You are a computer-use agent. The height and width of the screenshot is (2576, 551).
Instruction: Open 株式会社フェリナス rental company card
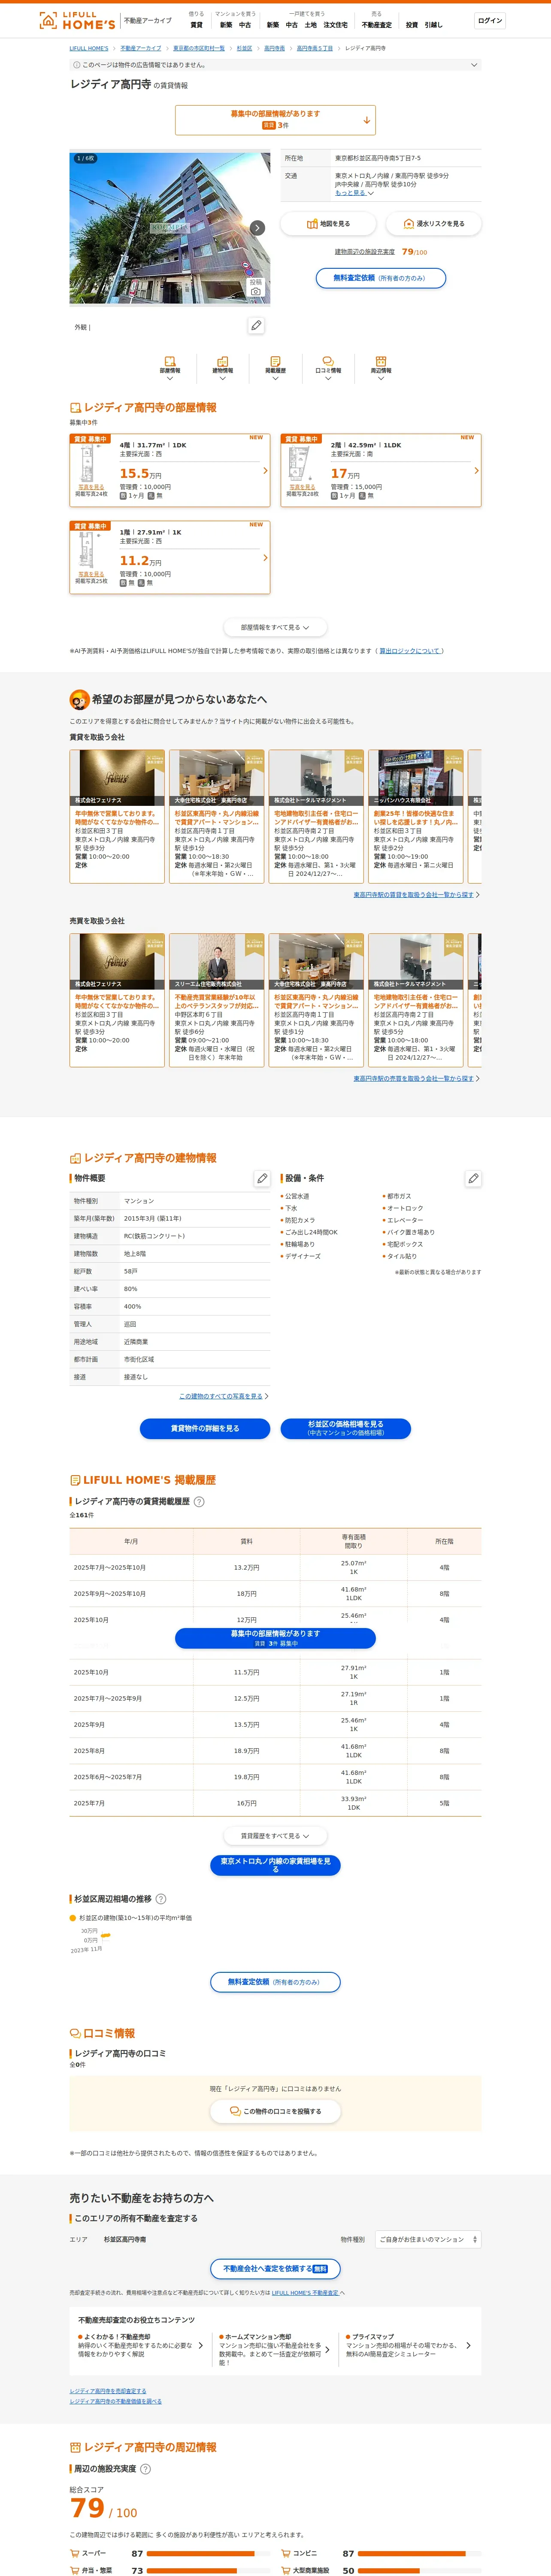pyautogui.click(x=117, y=816)
